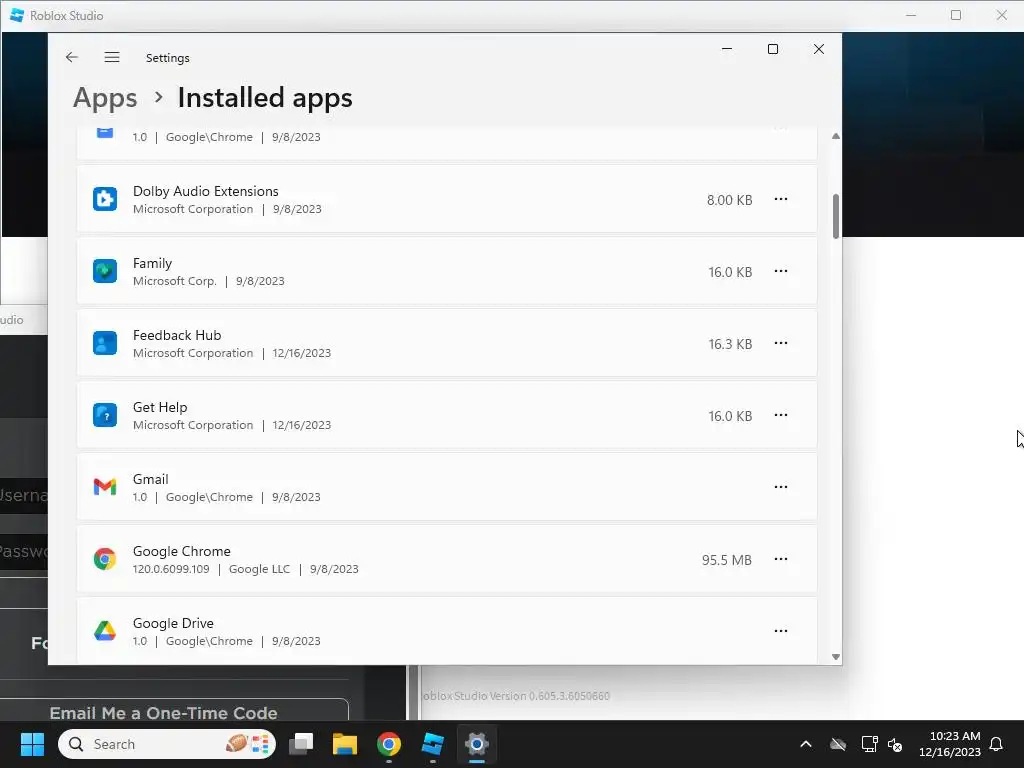Click the Settings vertical scrollbar thumb
This screenshot has width=1024, height=768.
coord(836,216)
